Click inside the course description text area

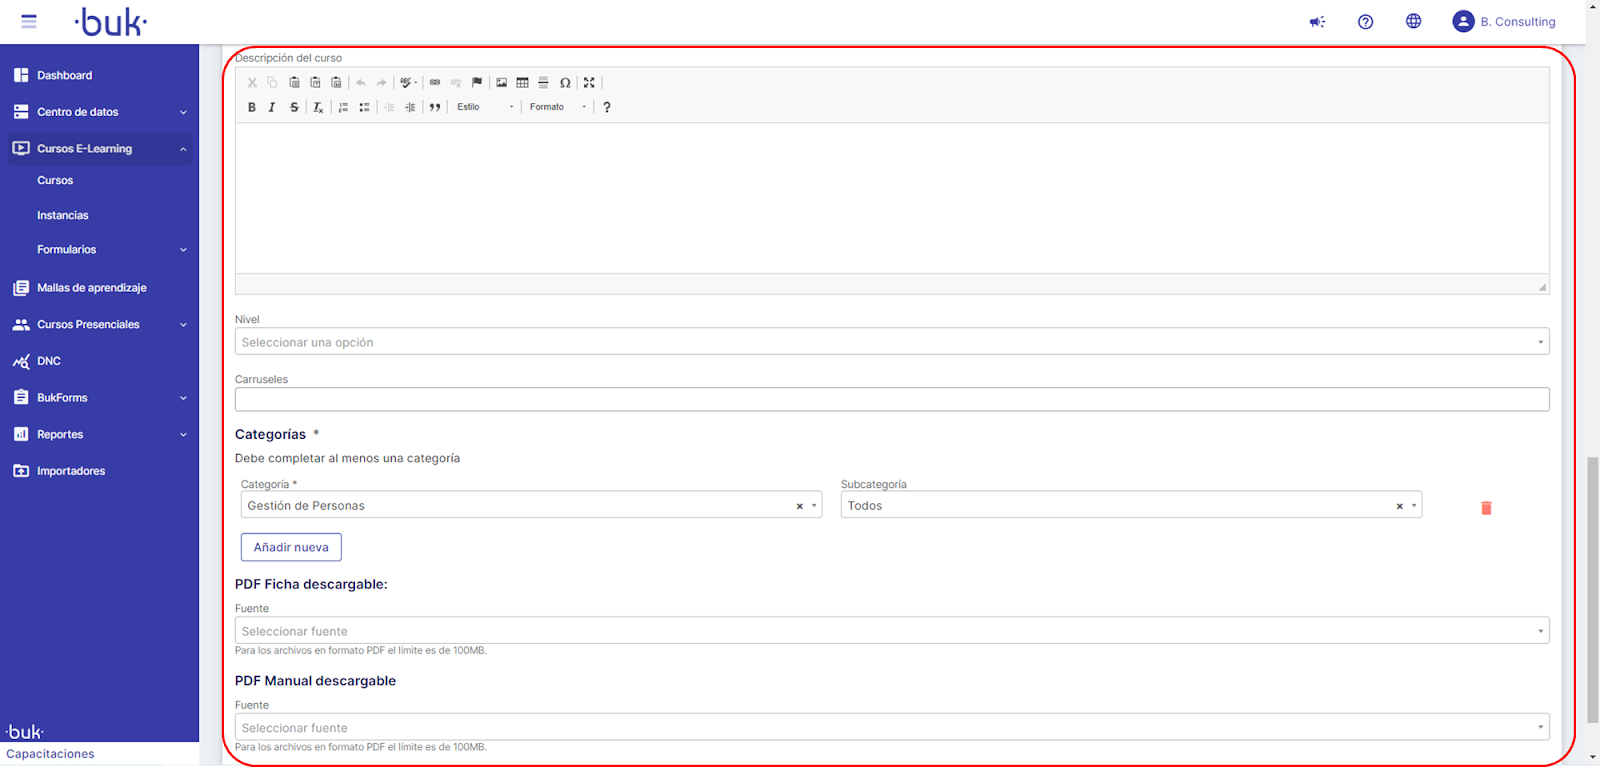[892, 198]
